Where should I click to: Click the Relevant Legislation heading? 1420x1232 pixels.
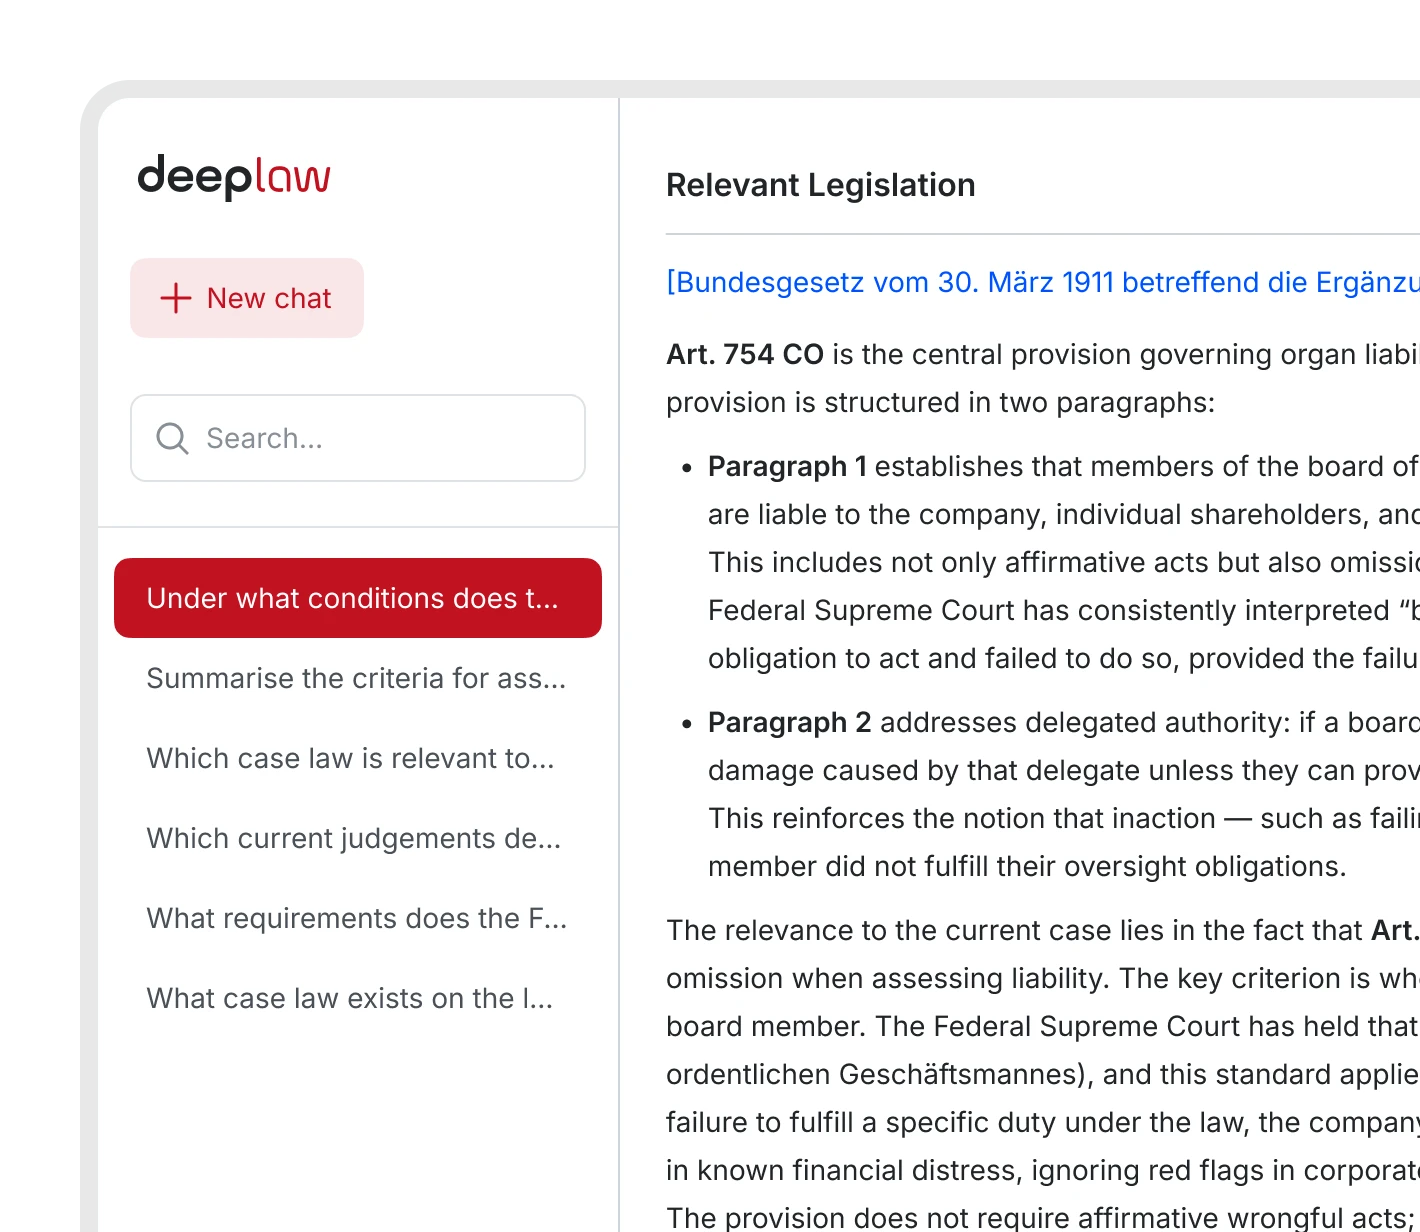click(x=820, y=185)
